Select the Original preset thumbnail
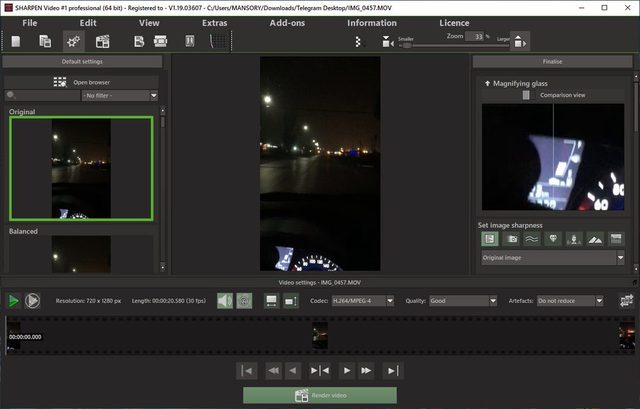Image resolution: width=640 pixels, height=409 pixels. pyautogui.click(x=81, y=168)
